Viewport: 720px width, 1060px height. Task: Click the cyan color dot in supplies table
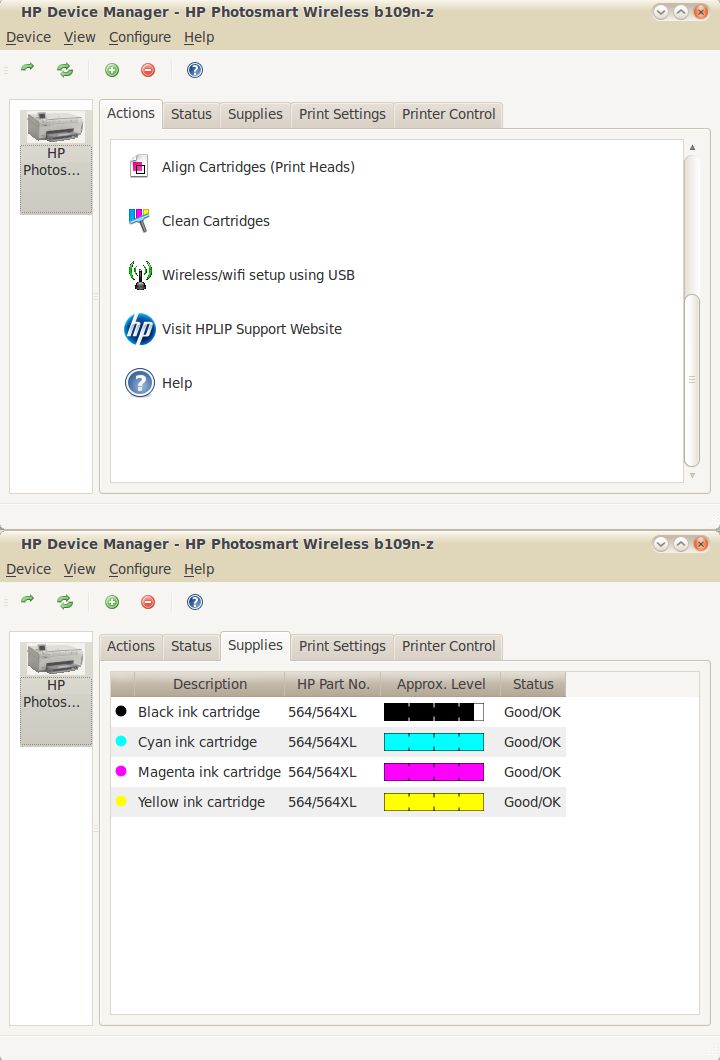tap(121, 741)
